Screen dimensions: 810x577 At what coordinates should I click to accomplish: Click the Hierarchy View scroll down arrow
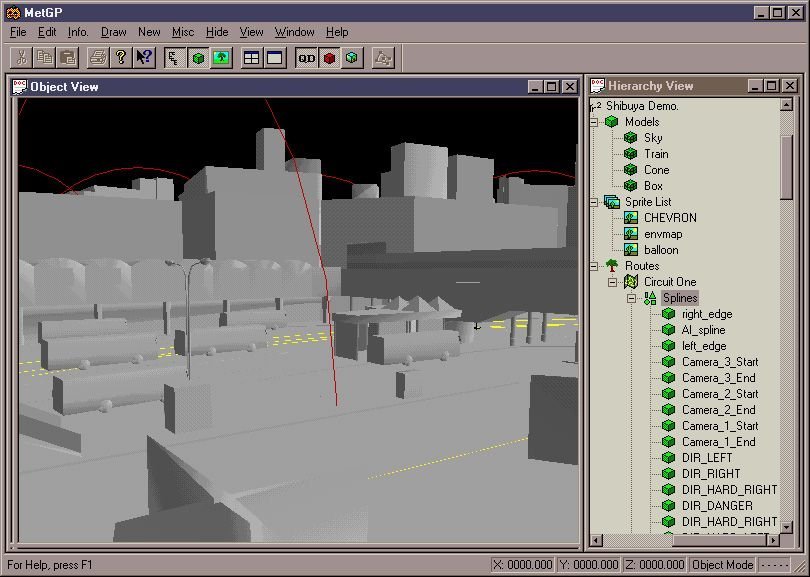(786, 527)
